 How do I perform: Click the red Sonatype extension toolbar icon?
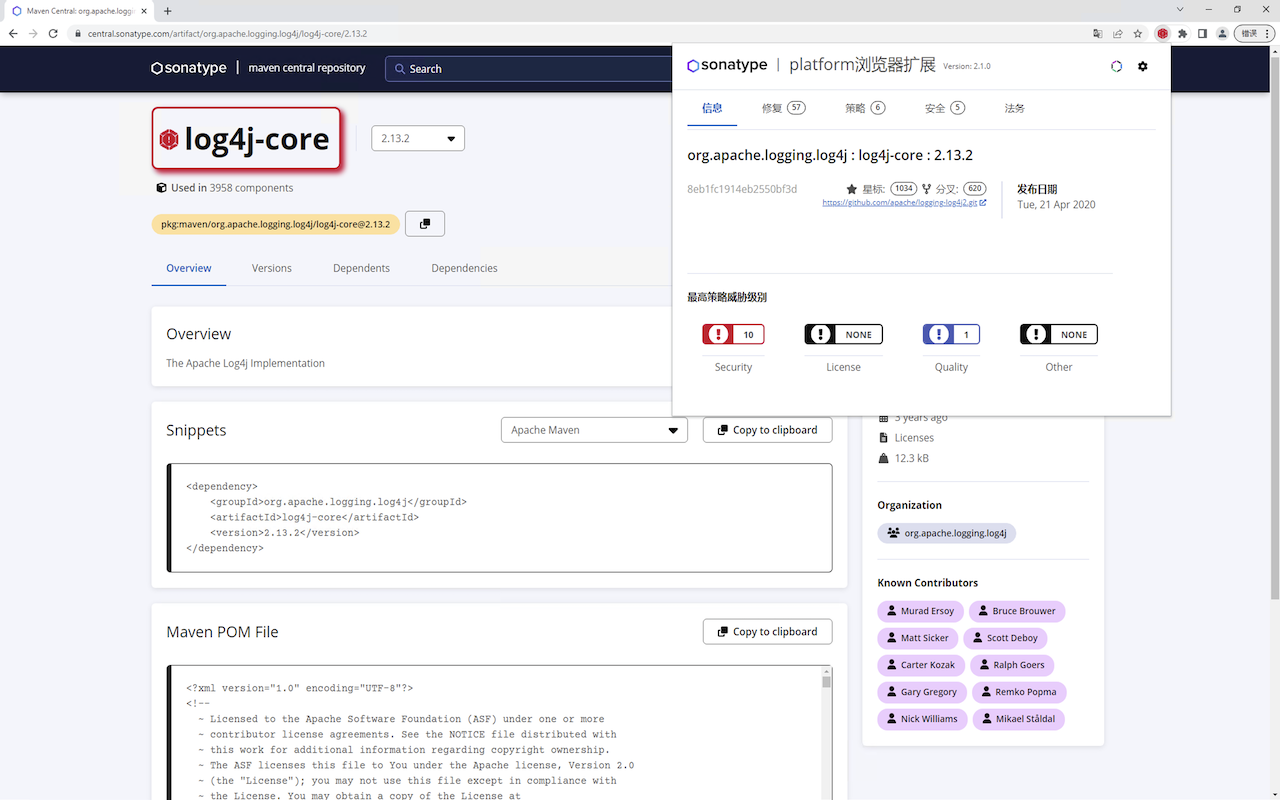click(1162, 33)
